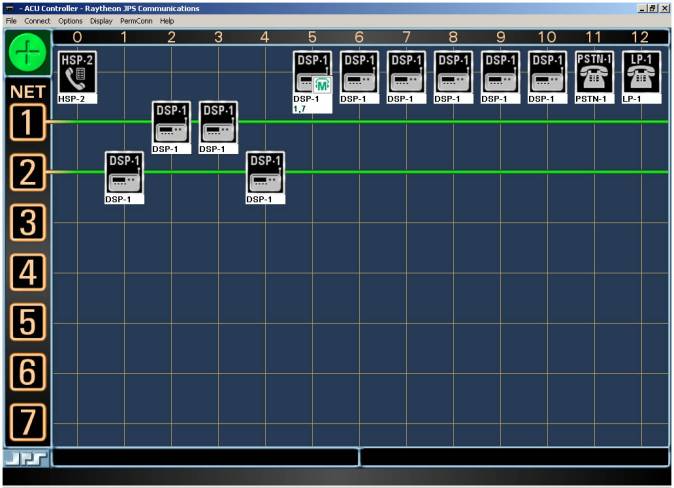Click the JPS logo in bottom corner
Screen dimensions: 674x488
click(24, 458)
